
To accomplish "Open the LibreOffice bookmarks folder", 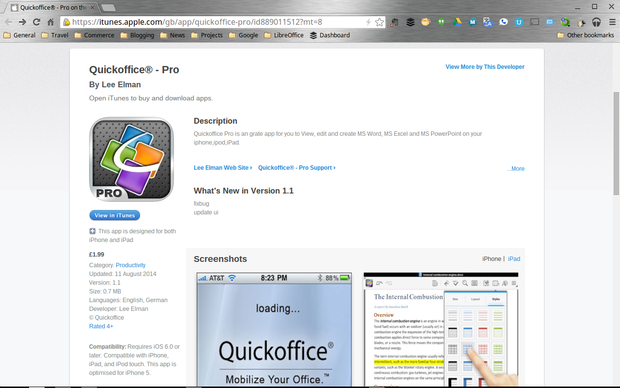I will 284,35.
